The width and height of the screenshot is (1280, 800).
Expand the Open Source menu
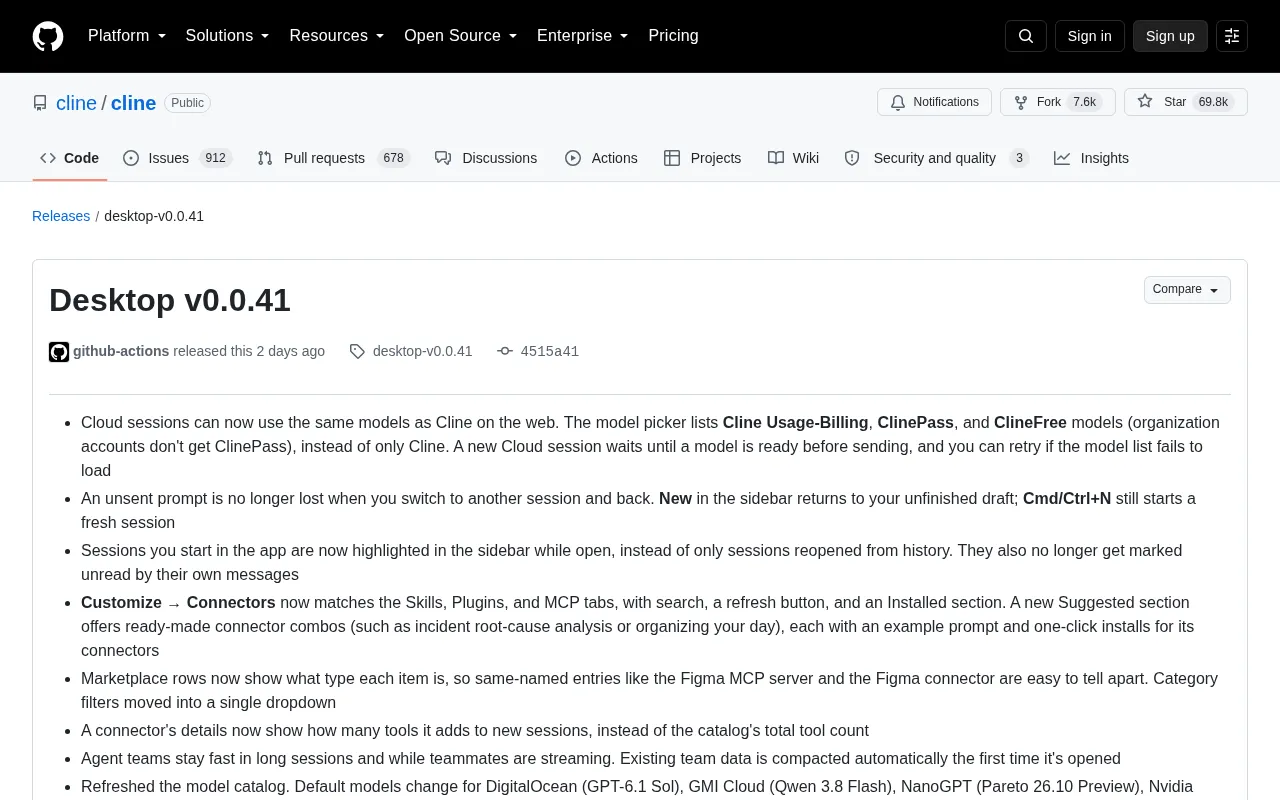point(461,36)
